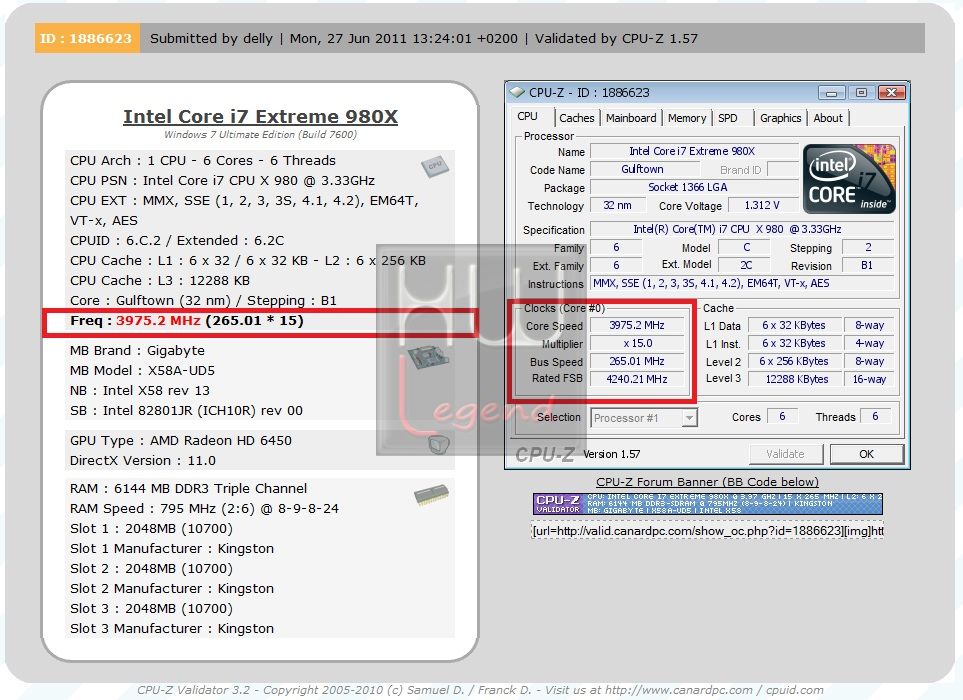Maximize the CPU-Z window
This screenshot has height=700, width=963.
pos(862,93)
